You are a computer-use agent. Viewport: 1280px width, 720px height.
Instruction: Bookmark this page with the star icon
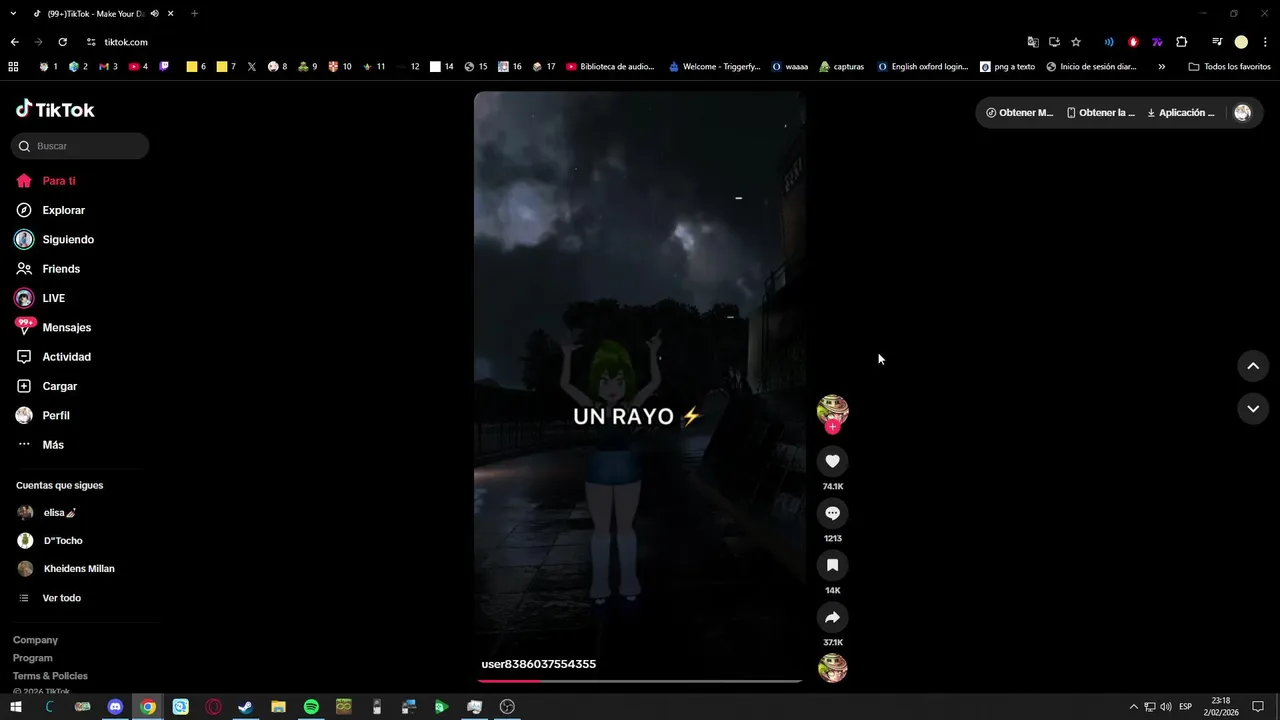click(x=1076, y=42)
